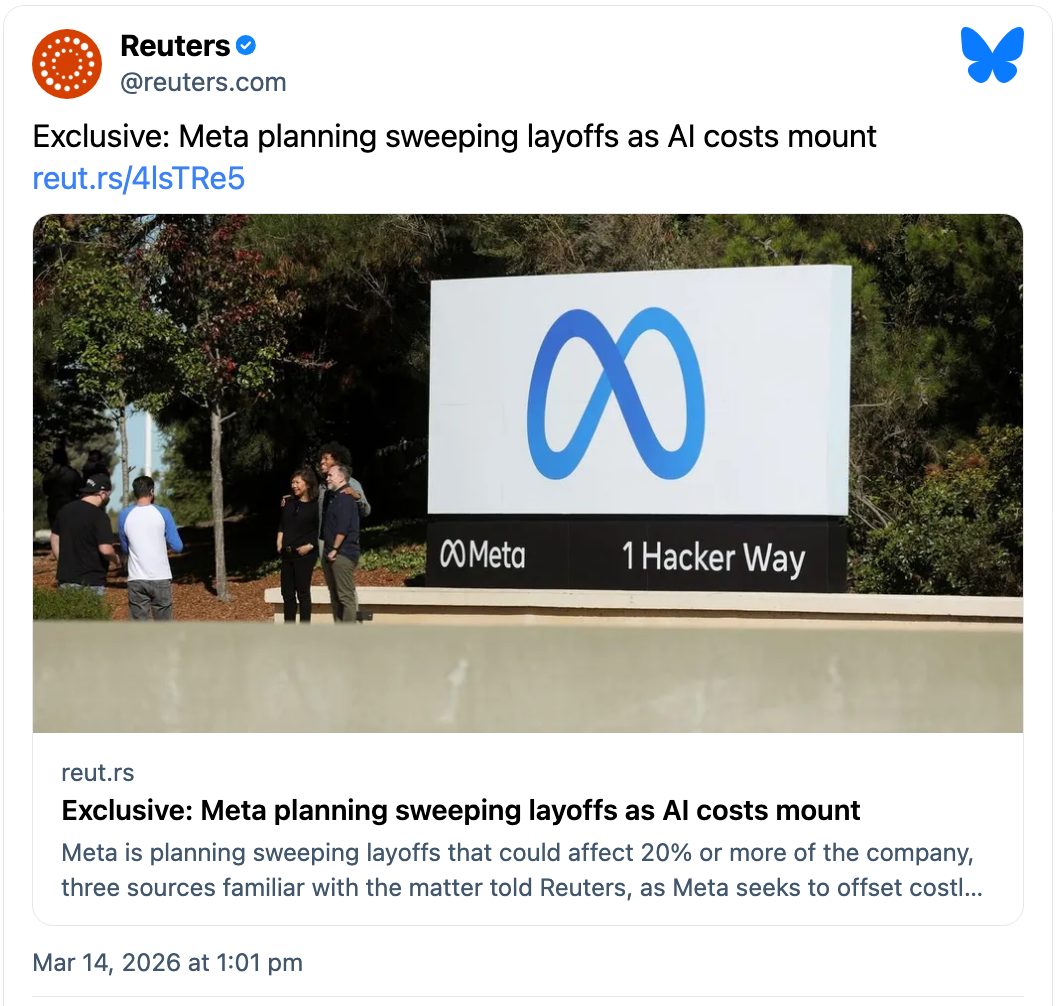Click the Bluesky butterfly logo

[992, 55]
